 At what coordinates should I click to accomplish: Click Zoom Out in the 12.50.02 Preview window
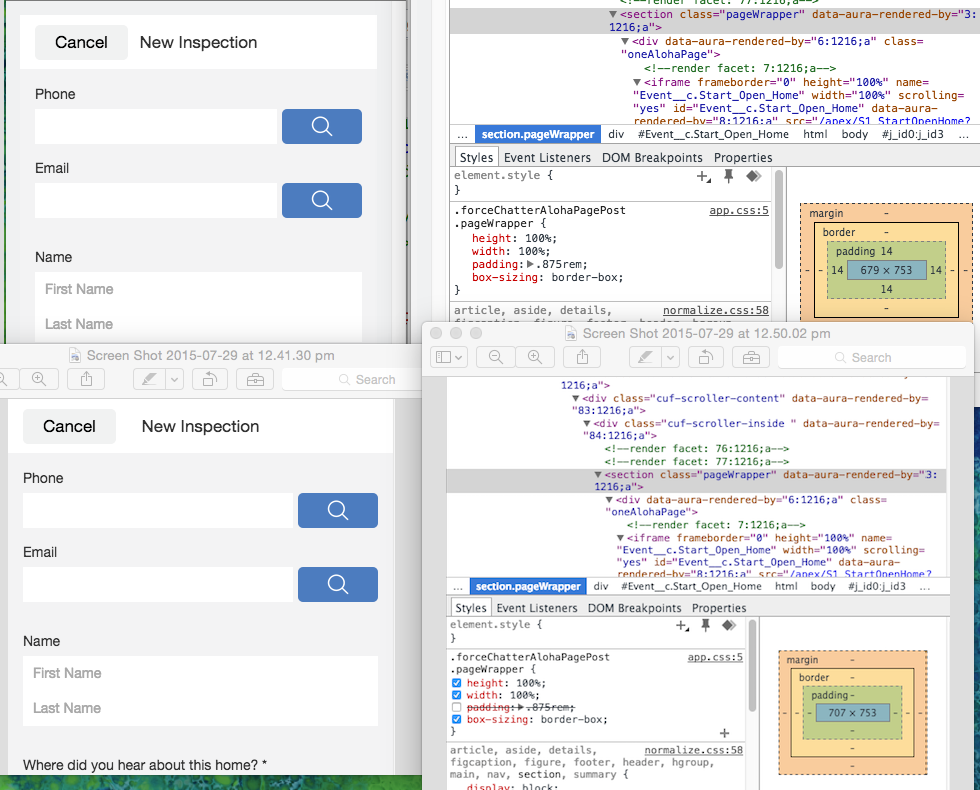coord(495,357)
